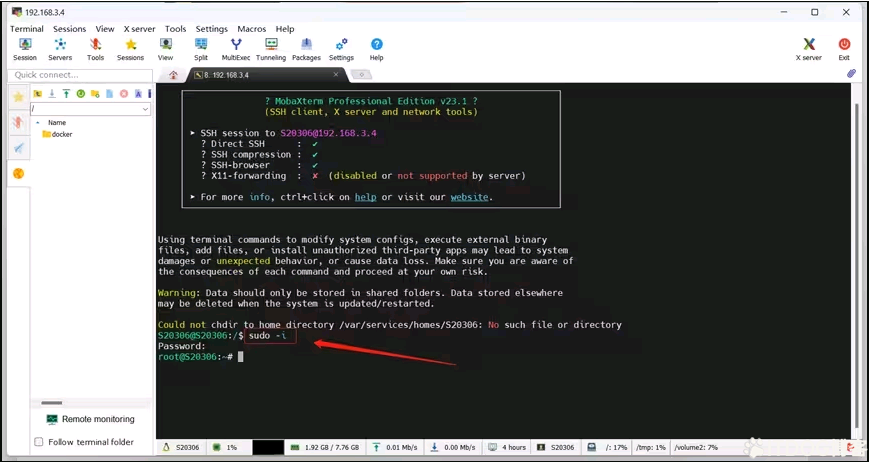Click the 1.92 GB / 7.76 GB memory status
Screen dimensions: 870x462
(325, 447)
